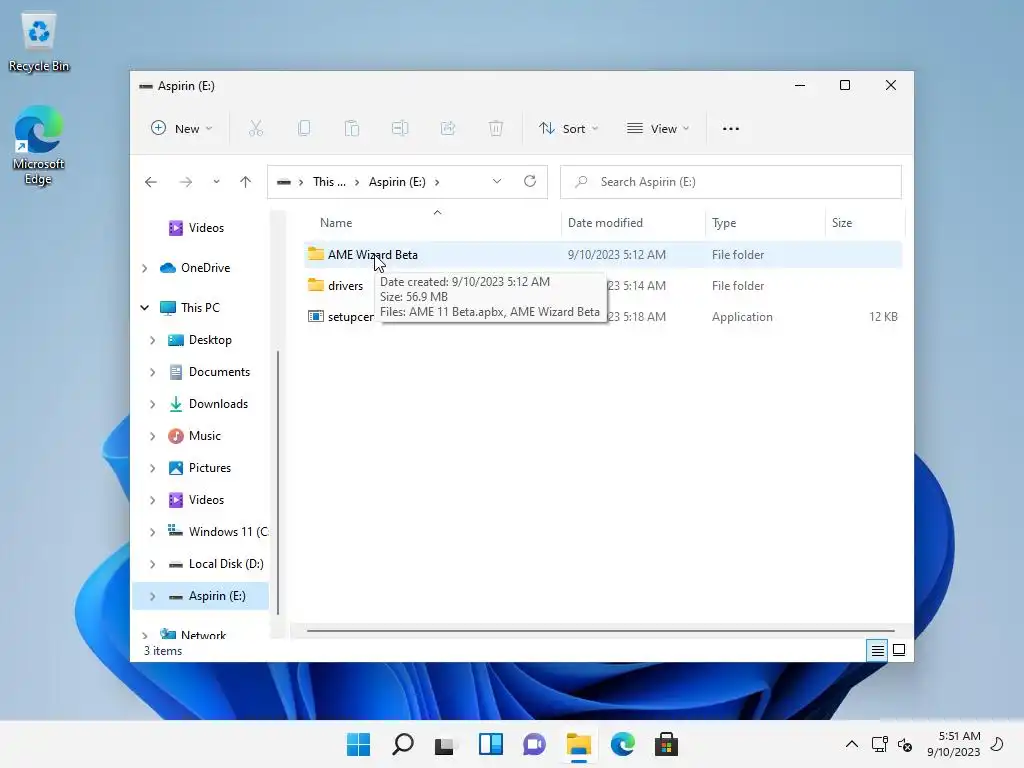Switch to large thumbnails view icon

899,650
